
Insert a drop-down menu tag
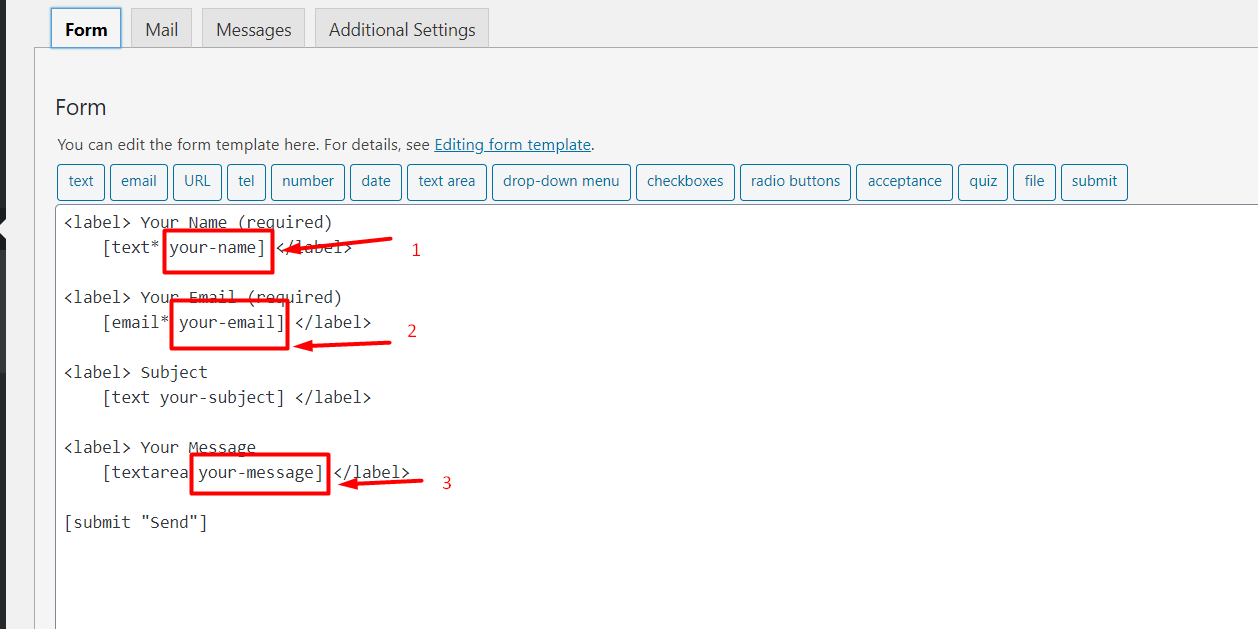pyautogui.click(x=561, y=182)
